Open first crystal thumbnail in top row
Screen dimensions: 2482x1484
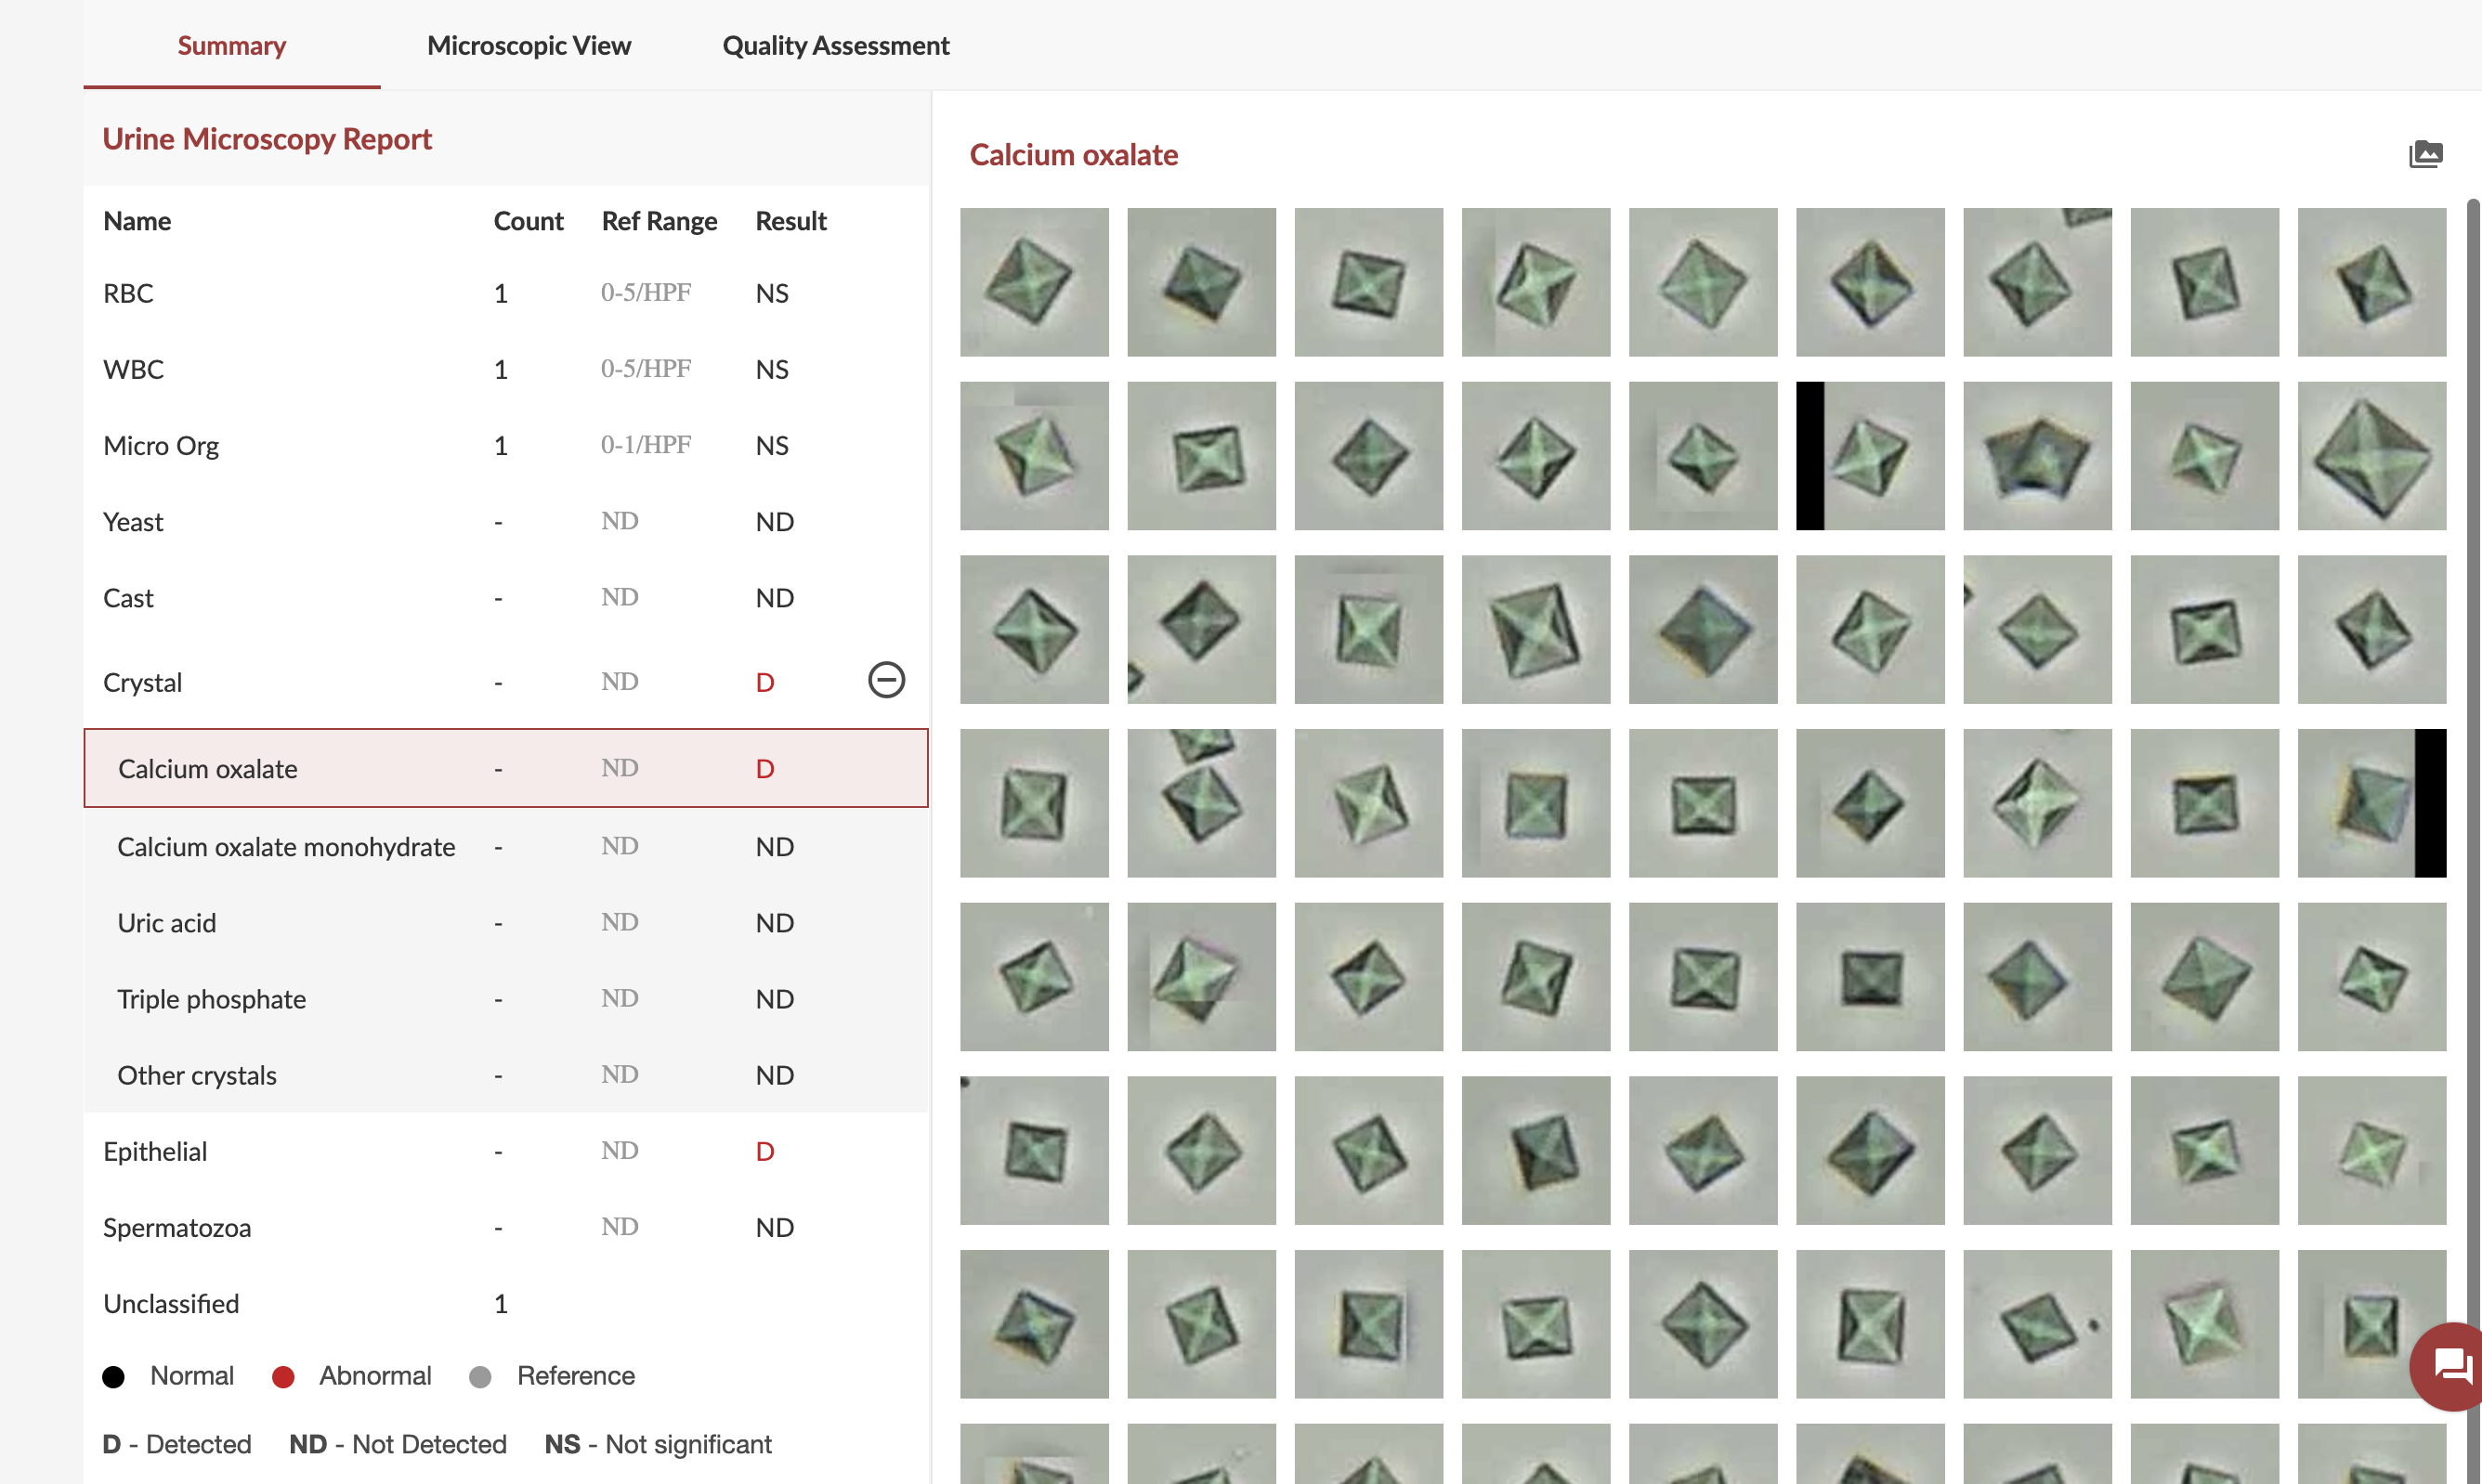(x=1034, y=282)
